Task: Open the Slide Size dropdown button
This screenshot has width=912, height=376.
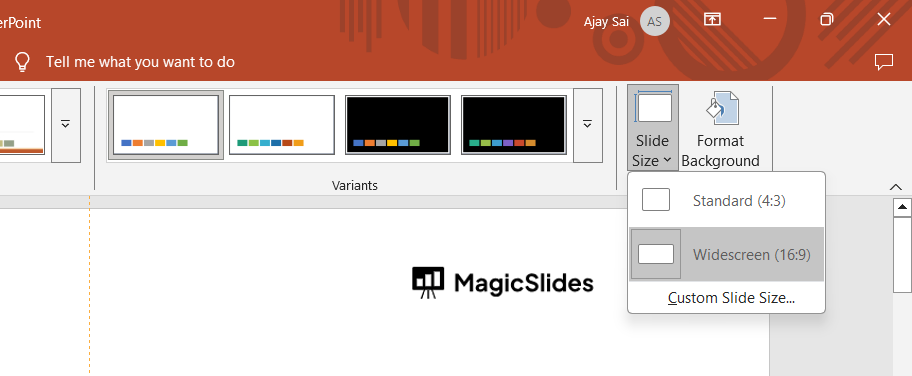Action: 652,127
